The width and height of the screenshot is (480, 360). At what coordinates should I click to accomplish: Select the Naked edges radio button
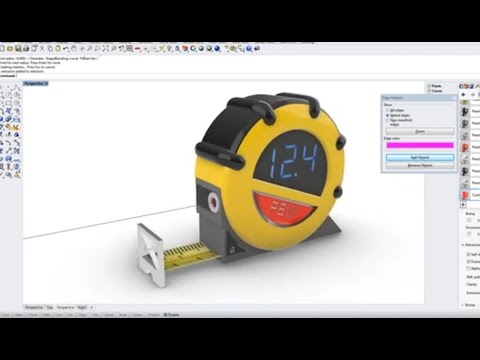(388, 115)
